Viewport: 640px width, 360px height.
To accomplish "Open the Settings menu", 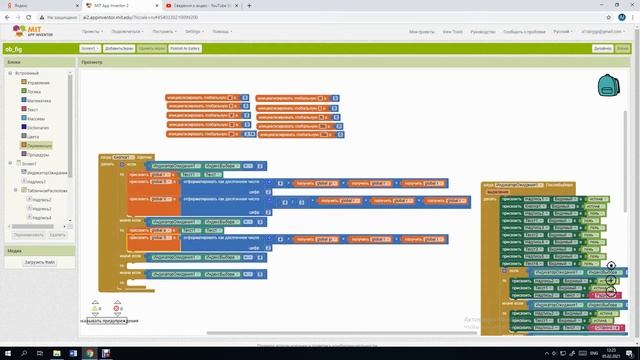I will (x=194, y=31).
